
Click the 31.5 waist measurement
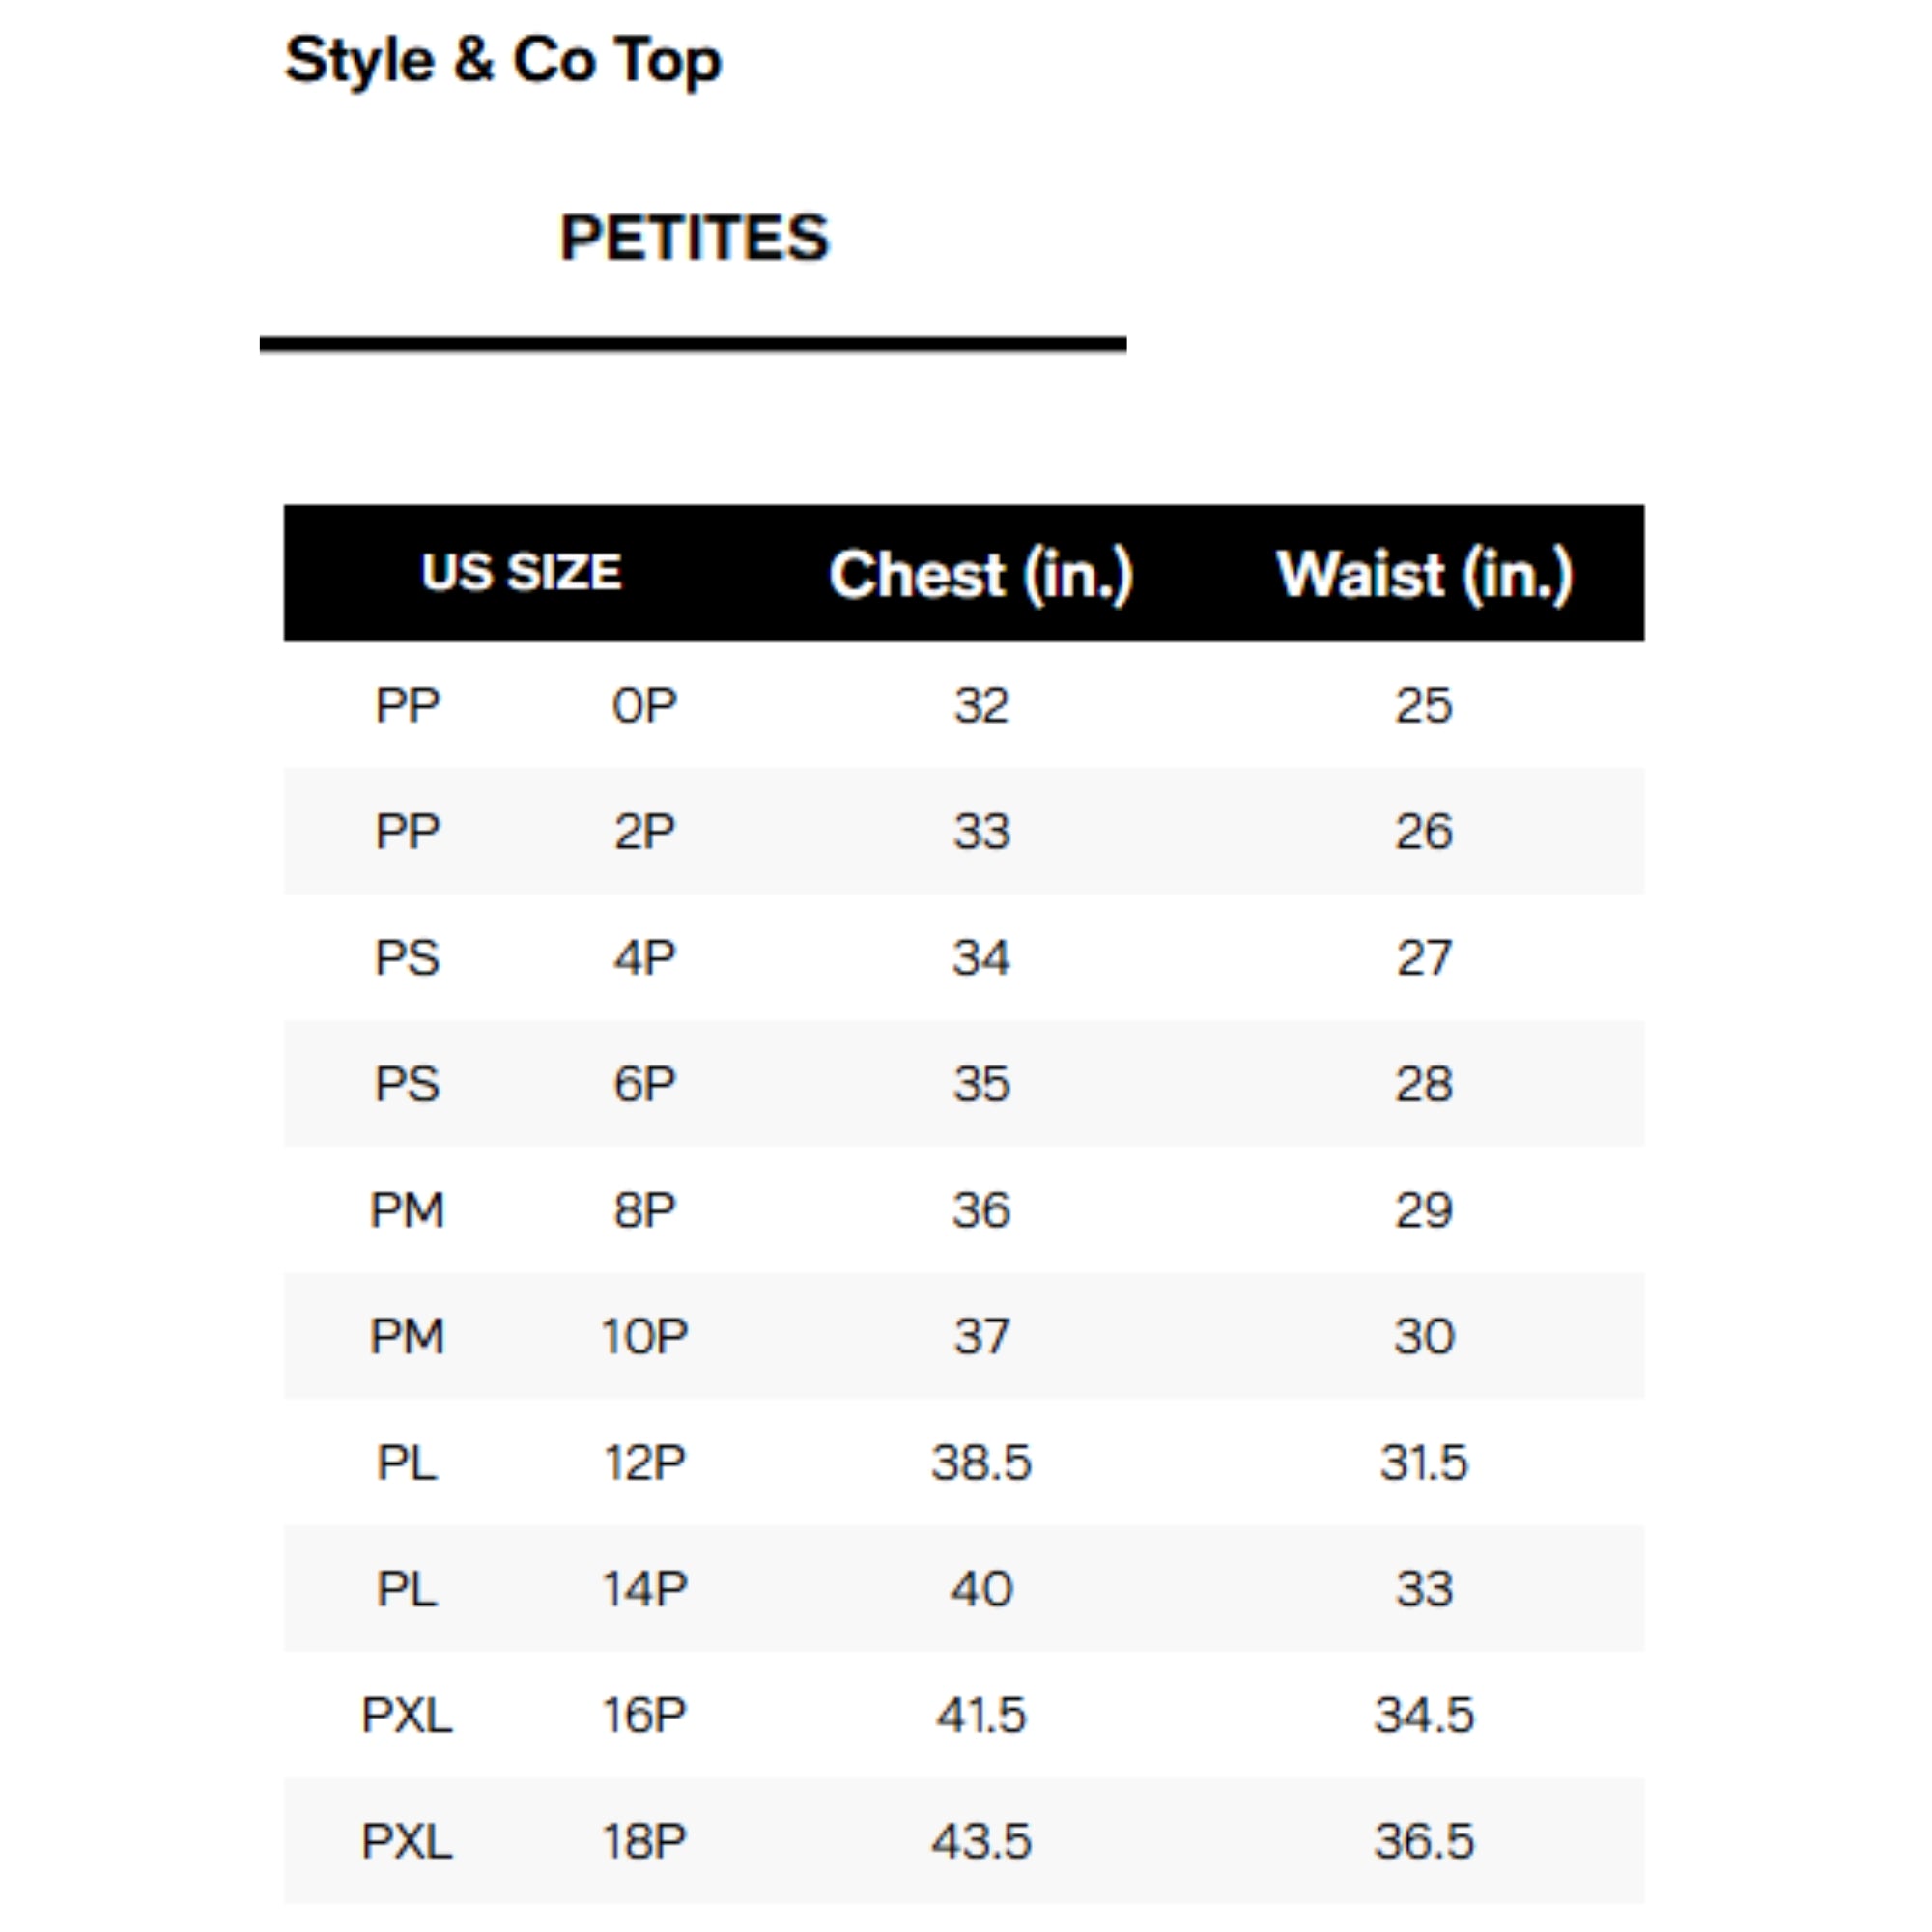coord(1424,1462)
